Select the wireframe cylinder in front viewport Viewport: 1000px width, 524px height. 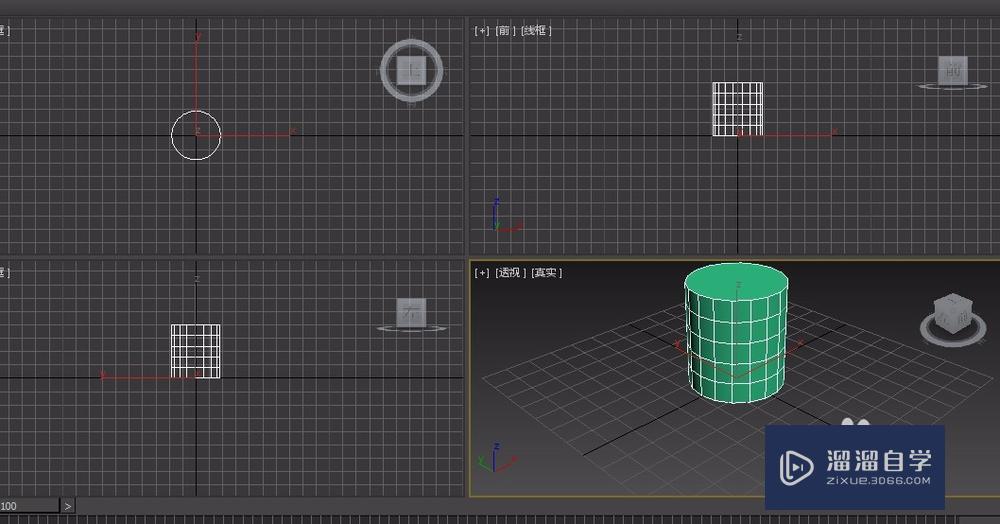pos(737,108)
